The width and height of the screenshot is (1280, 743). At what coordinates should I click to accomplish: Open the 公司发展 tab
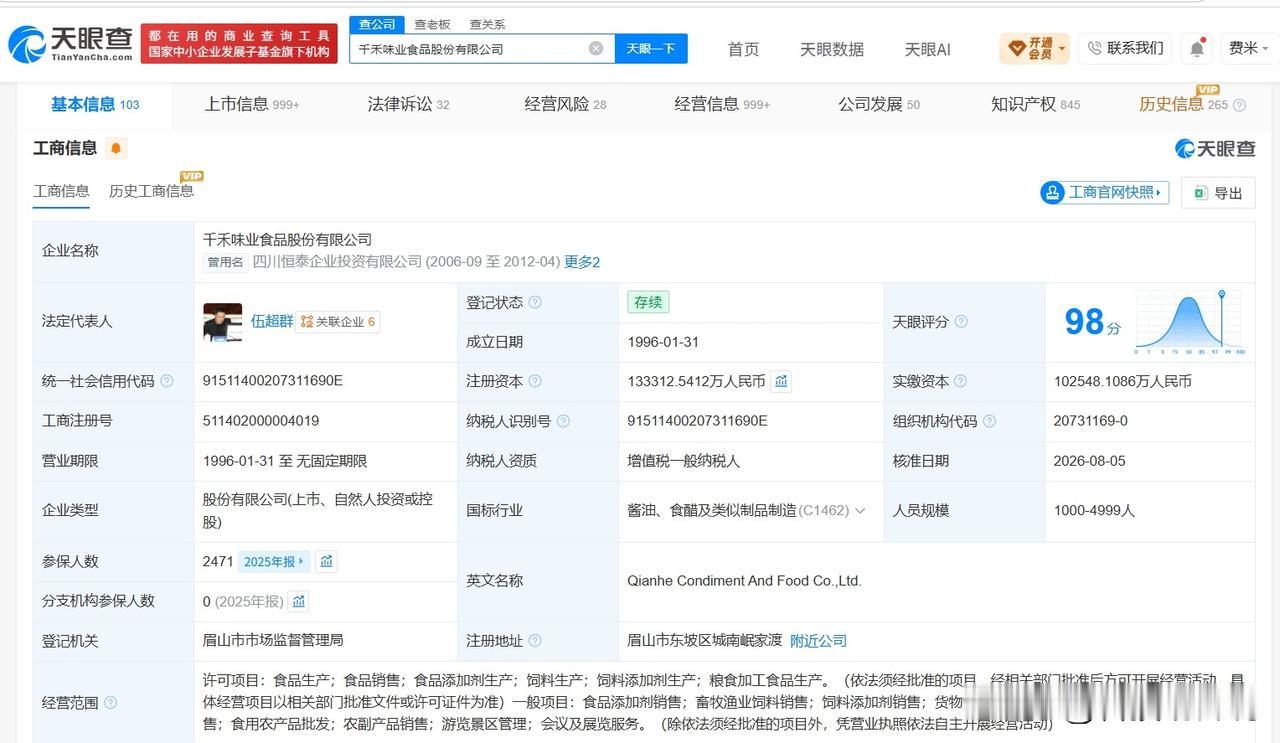coord(879,104)
